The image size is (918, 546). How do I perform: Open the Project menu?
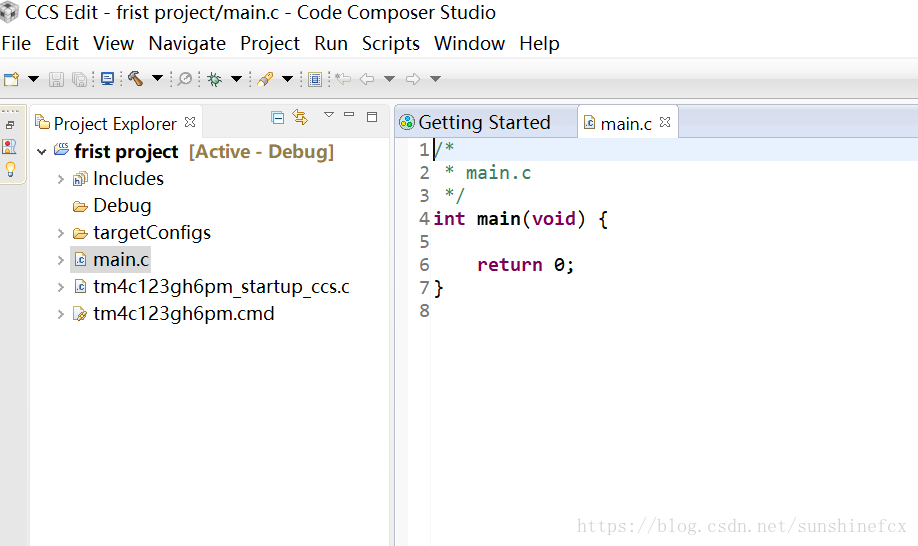click(269, 43)
